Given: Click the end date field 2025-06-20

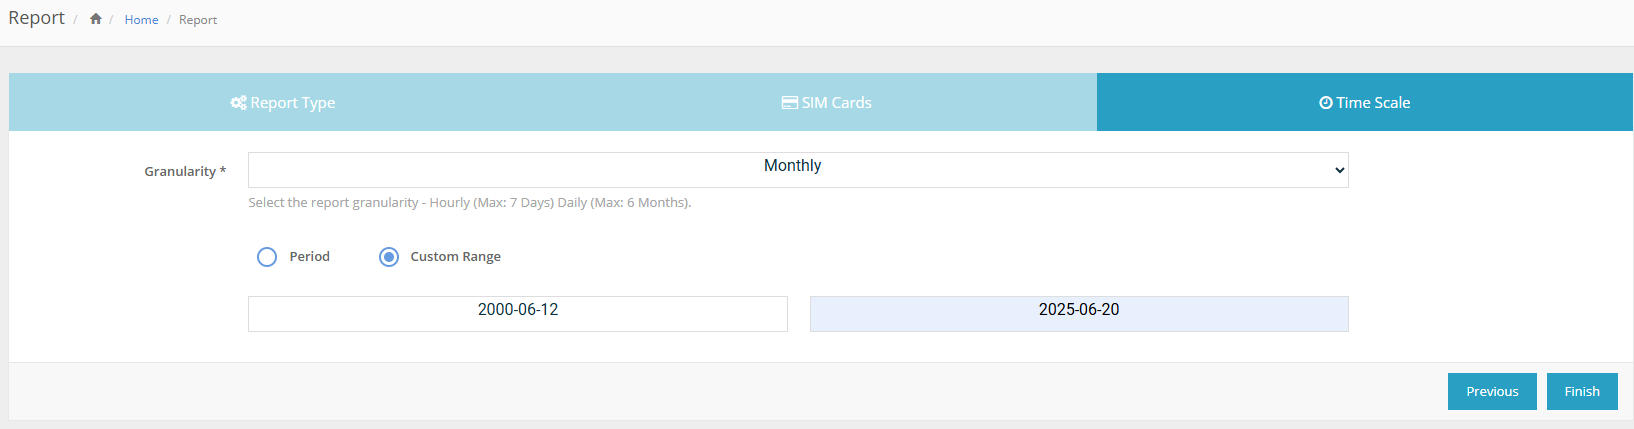Looking at the screenshot, I should pyautogui.click(x=1079, y=314).
